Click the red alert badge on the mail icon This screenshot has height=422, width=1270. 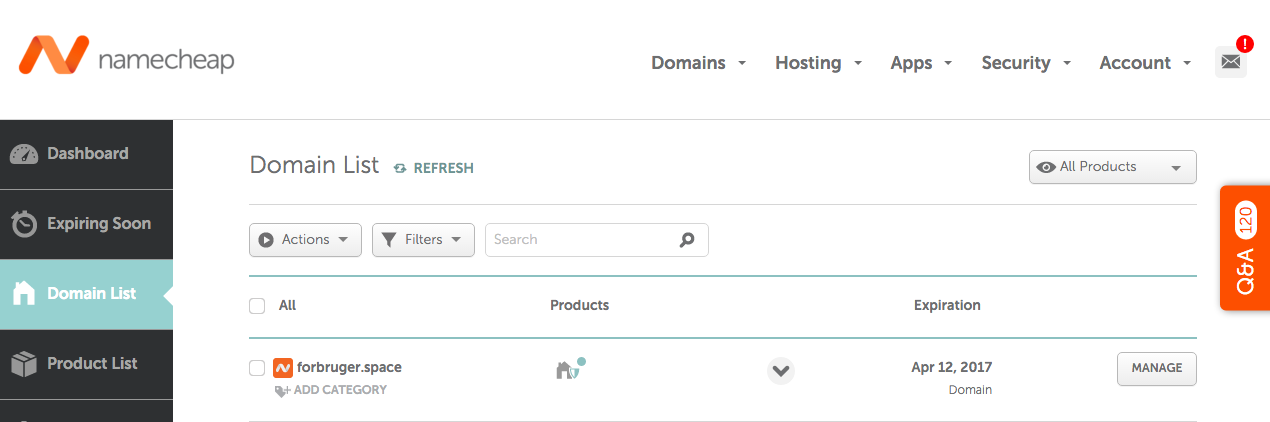click(x=1244, y=44)
